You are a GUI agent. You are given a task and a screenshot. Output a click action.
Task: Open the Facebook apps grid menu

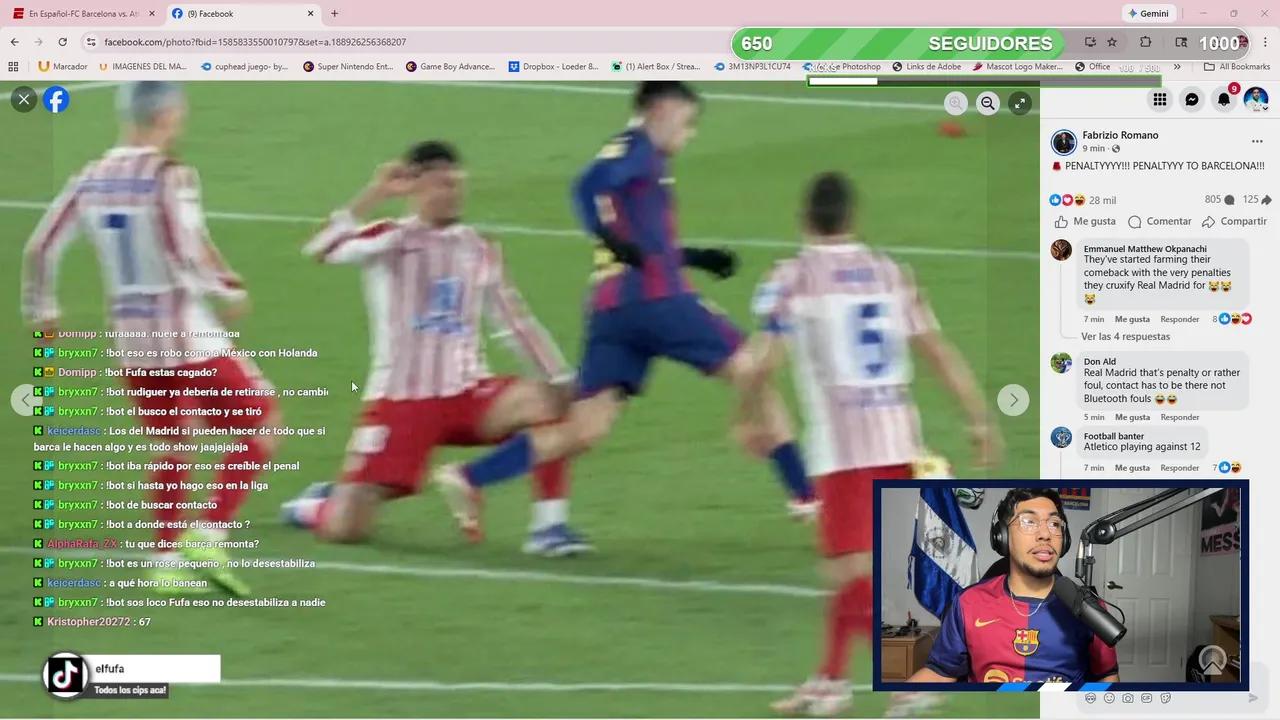click(1160, 99)
